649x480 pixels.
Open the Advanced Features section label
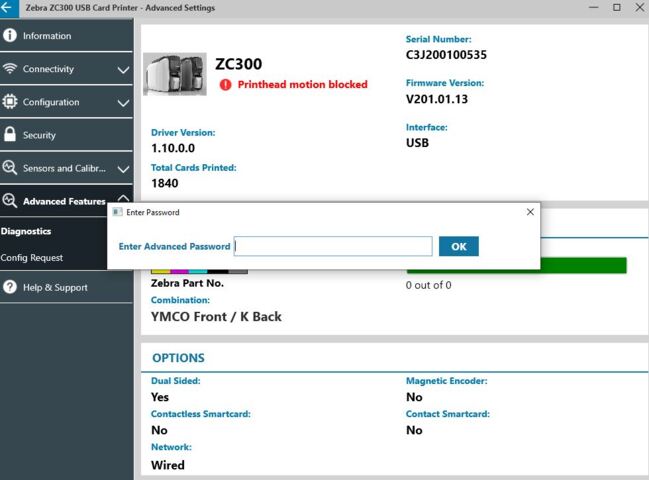(64, 202)
